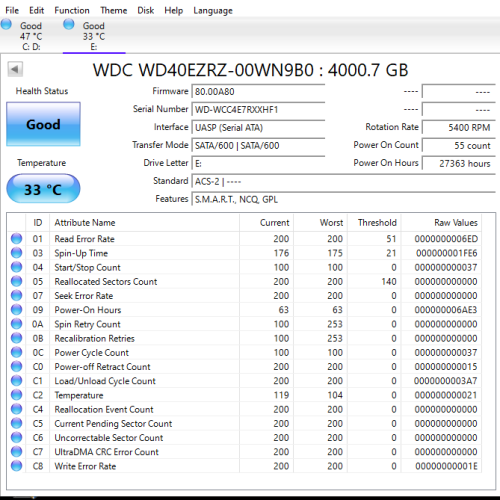The height and width of the screenshot is (500, 500).
Task: Click raw value 000000006AE3
Action: click(x=446, y=310)
